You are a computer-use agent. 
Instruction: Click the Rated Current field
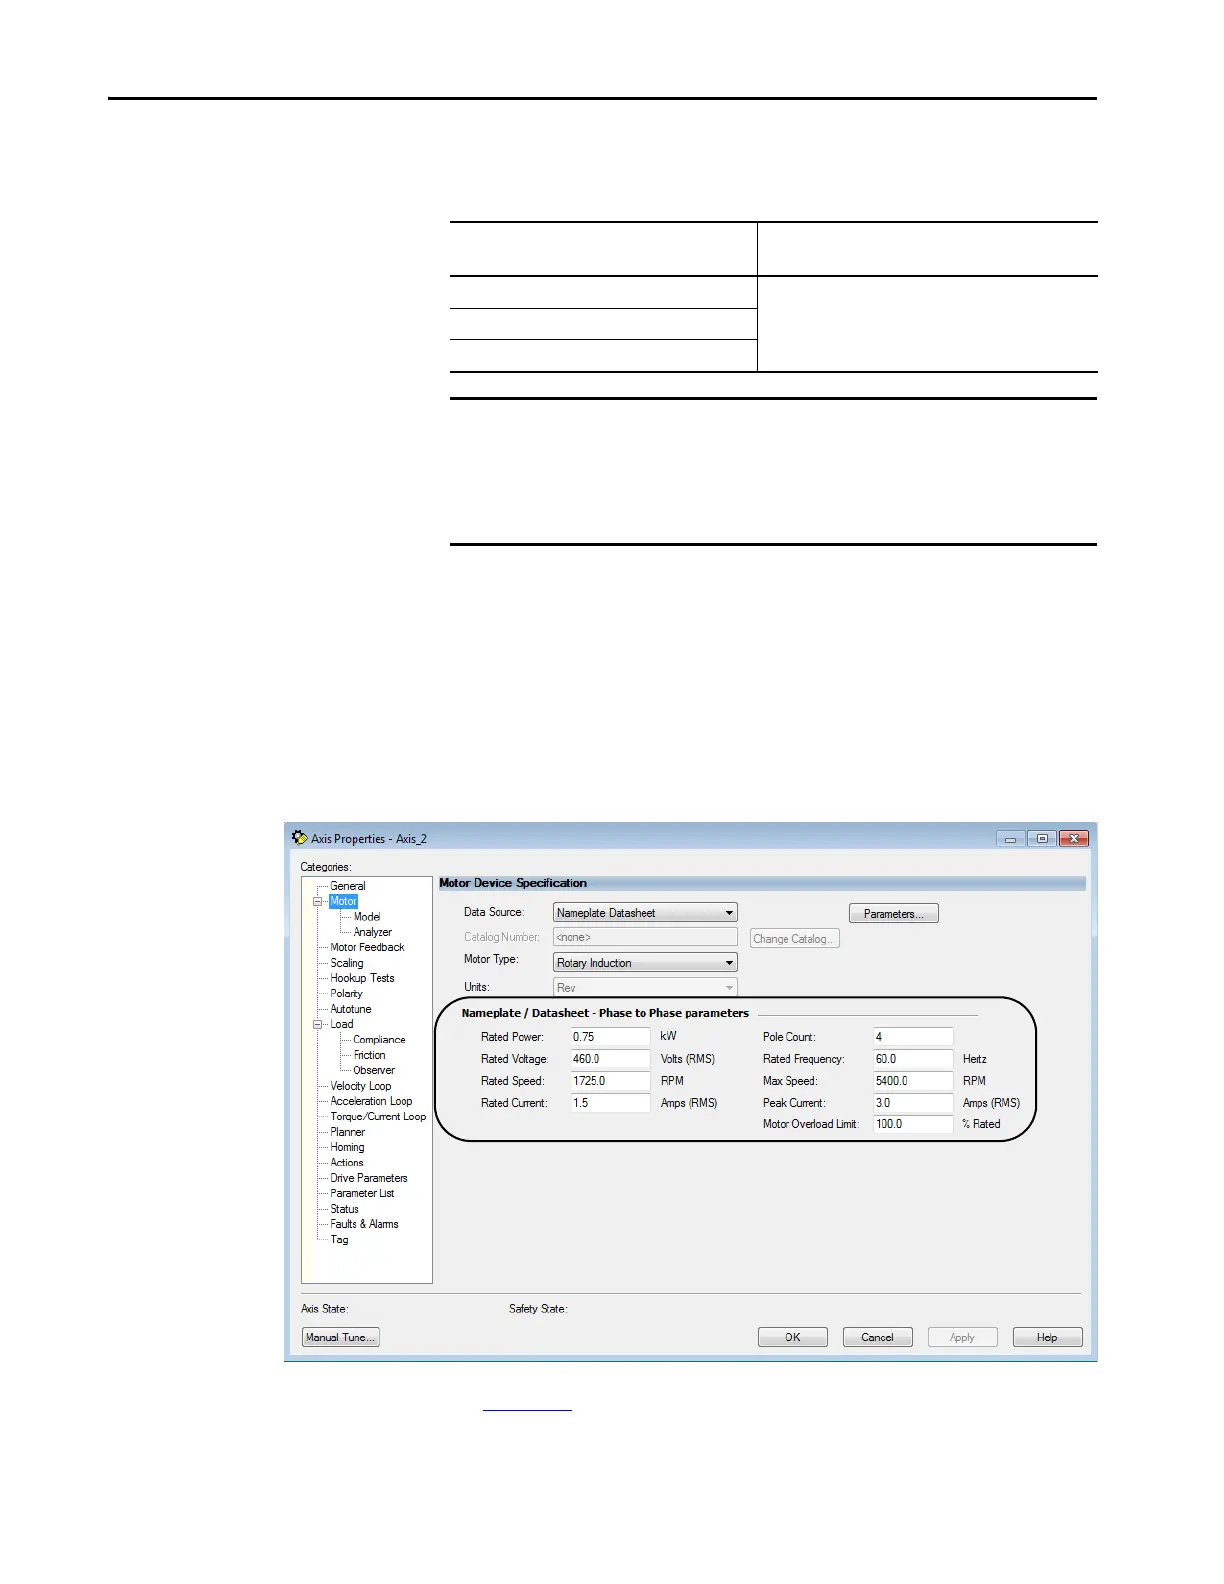tap(610, 1103)
